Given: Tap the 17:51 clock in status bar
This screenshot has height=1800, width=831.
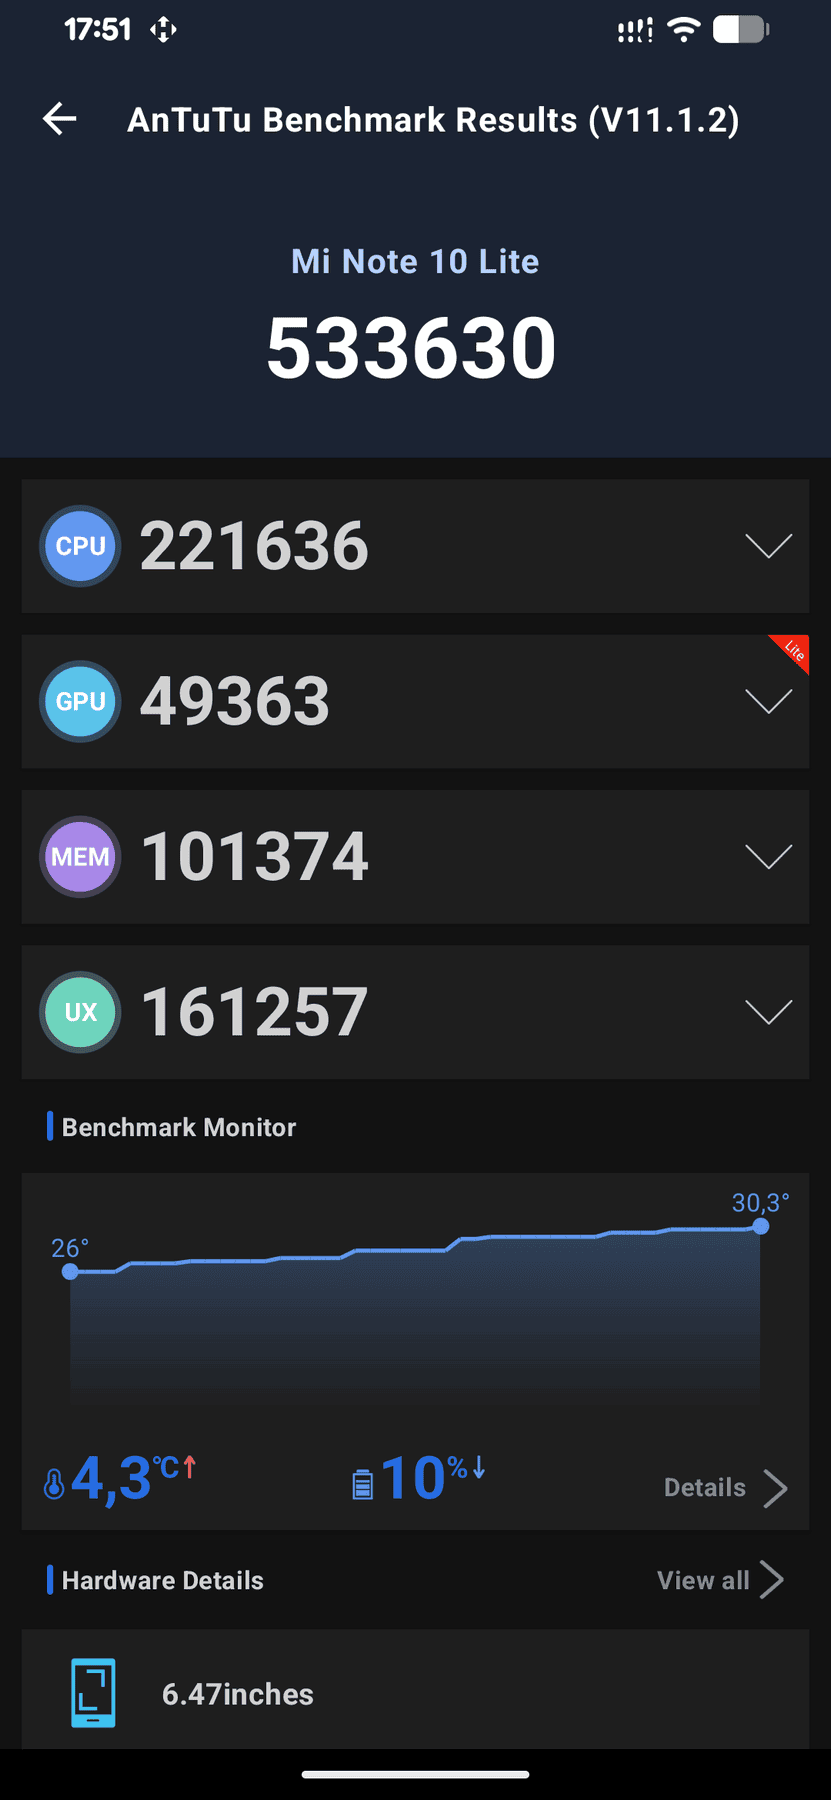Looking at the screenshot, I should coord(97,30).
